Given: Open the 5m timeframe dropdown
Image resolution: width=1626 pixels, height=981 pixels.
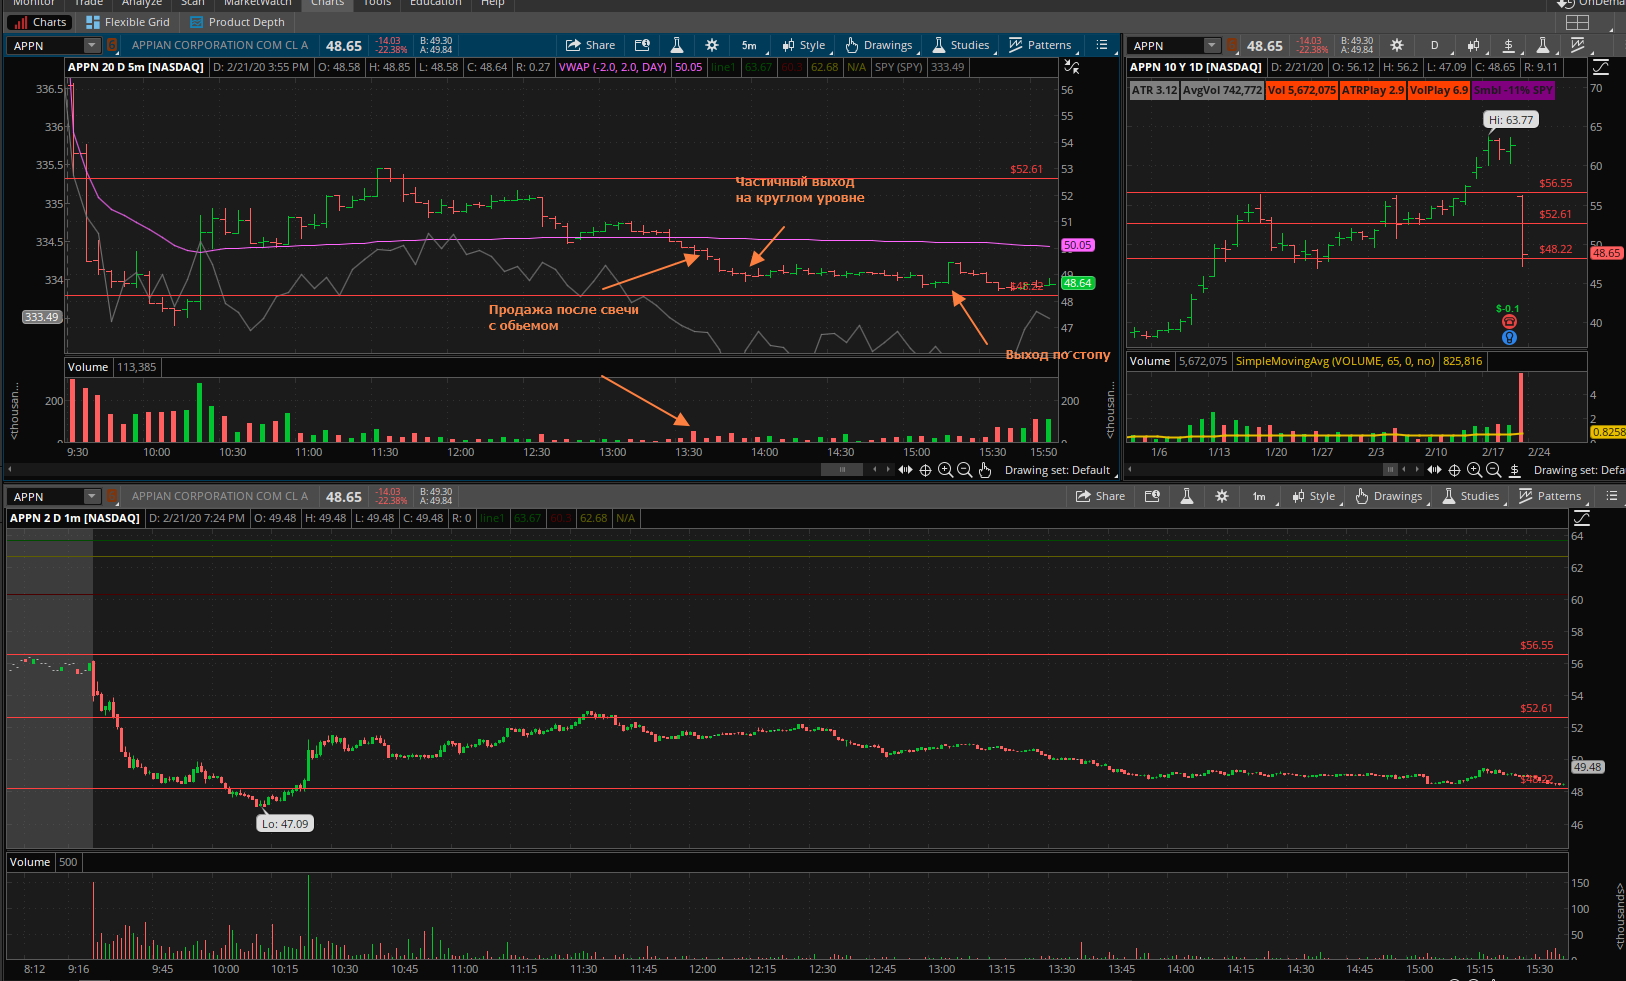Looking at the screenshot, I should coord(751,45).
